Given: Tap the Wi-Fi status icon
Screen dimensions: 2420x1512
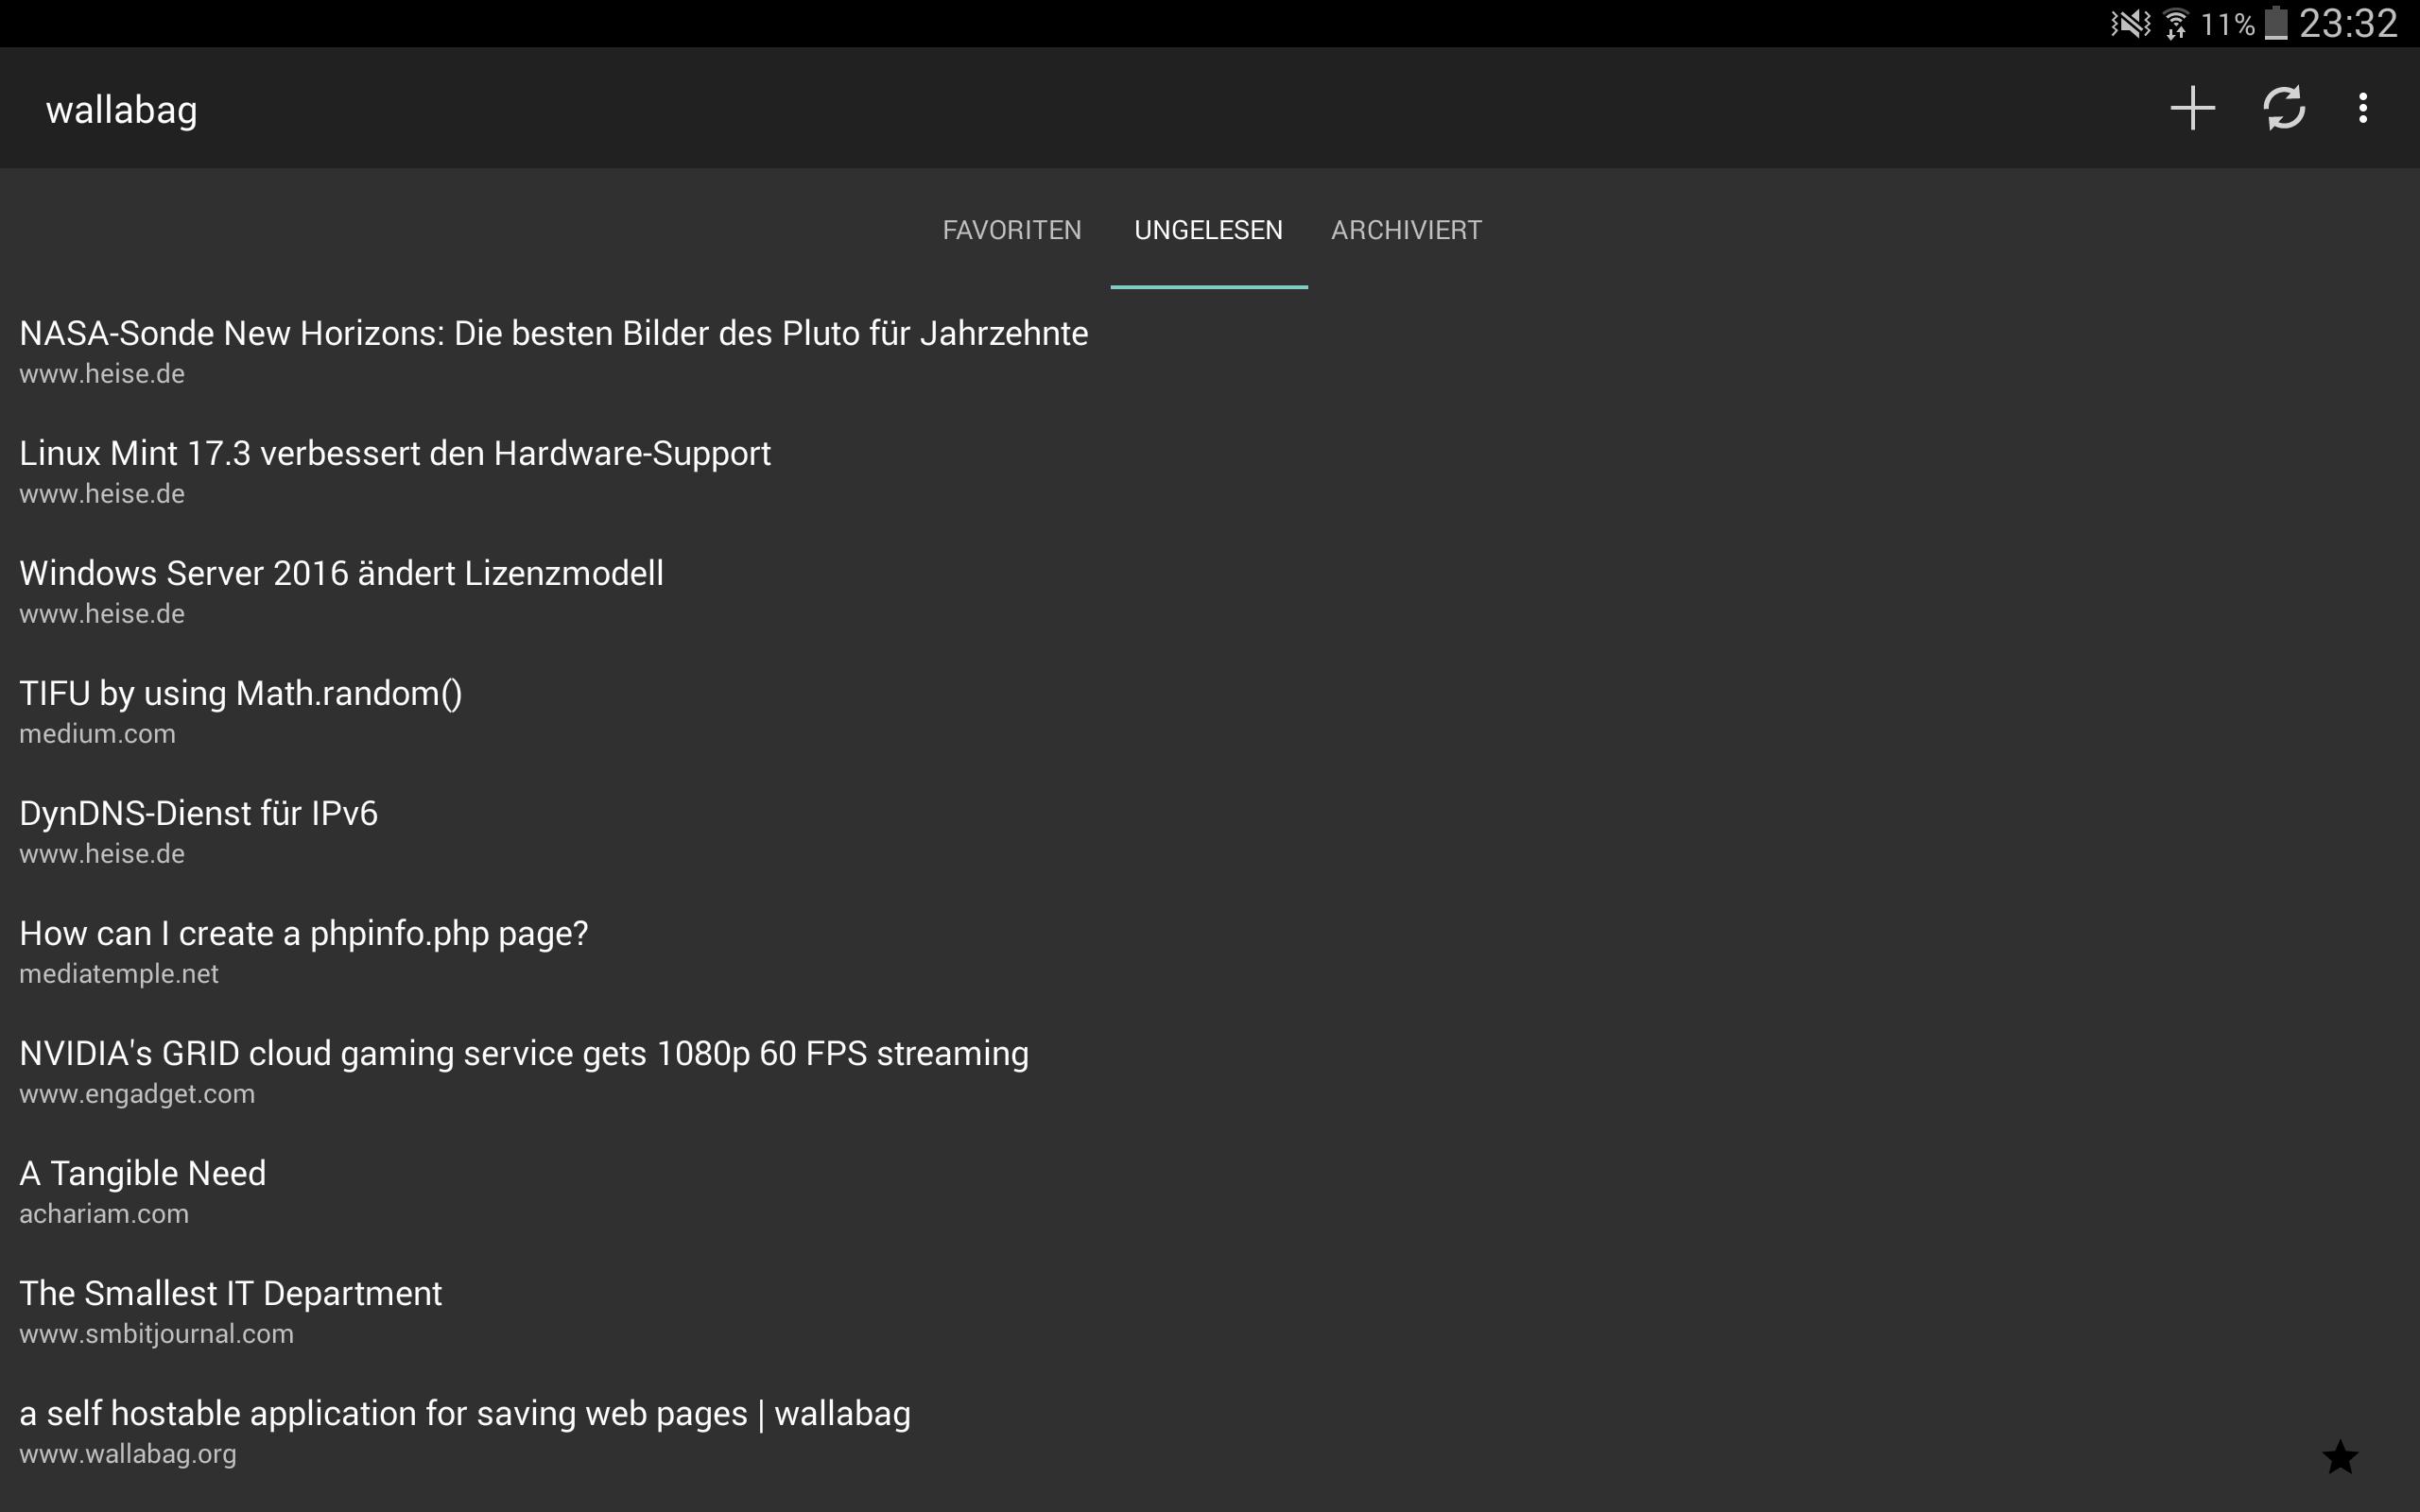Looking at the screenshot, I should pyautogui.click(x=2175, y=23).
